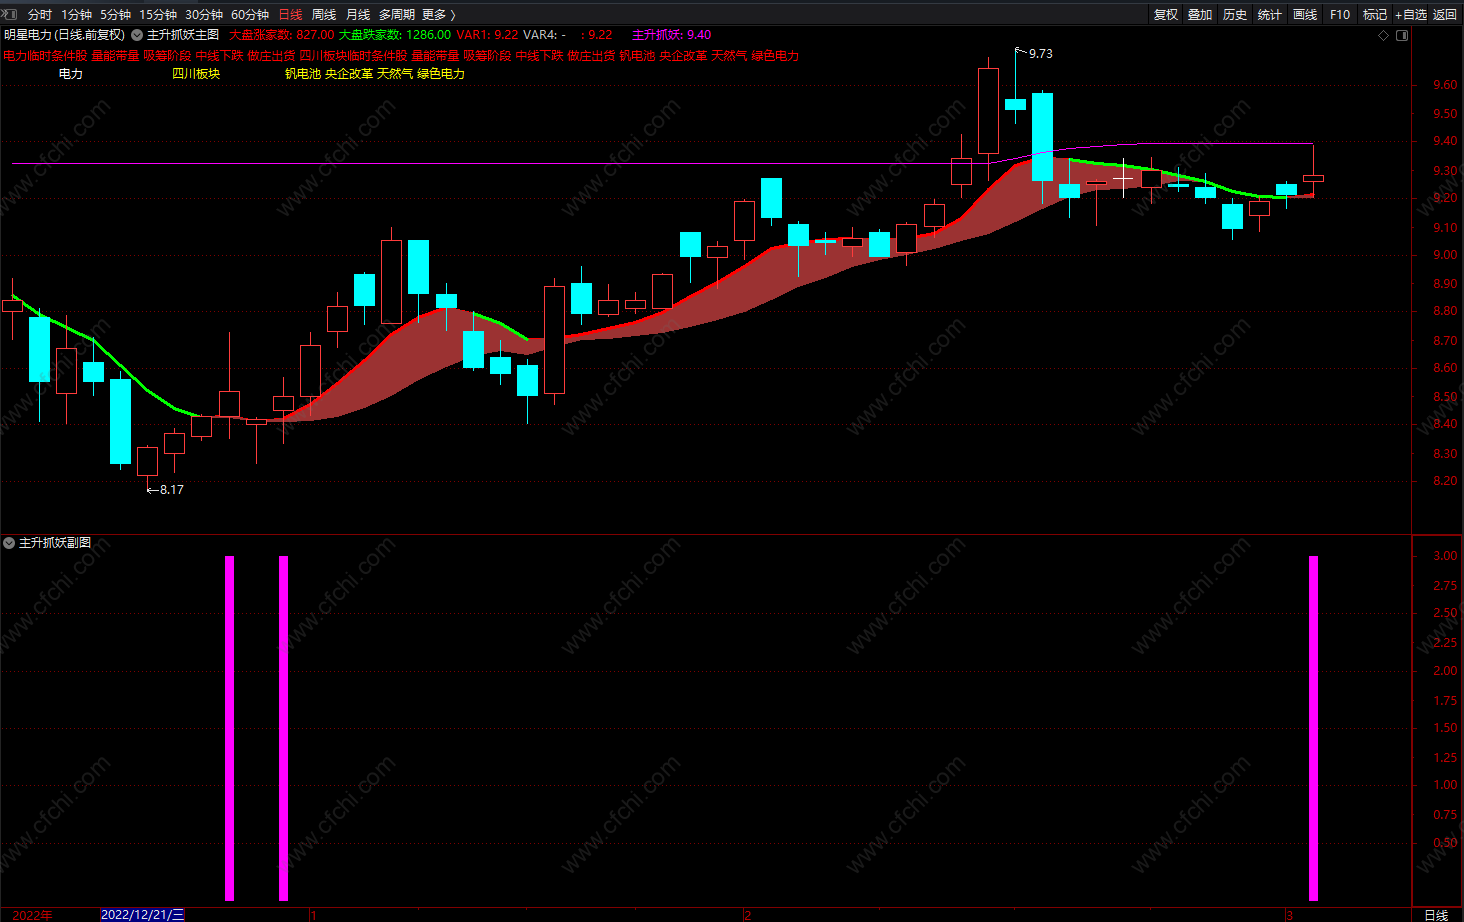Add stock via +自选 button

point(1411,15)
